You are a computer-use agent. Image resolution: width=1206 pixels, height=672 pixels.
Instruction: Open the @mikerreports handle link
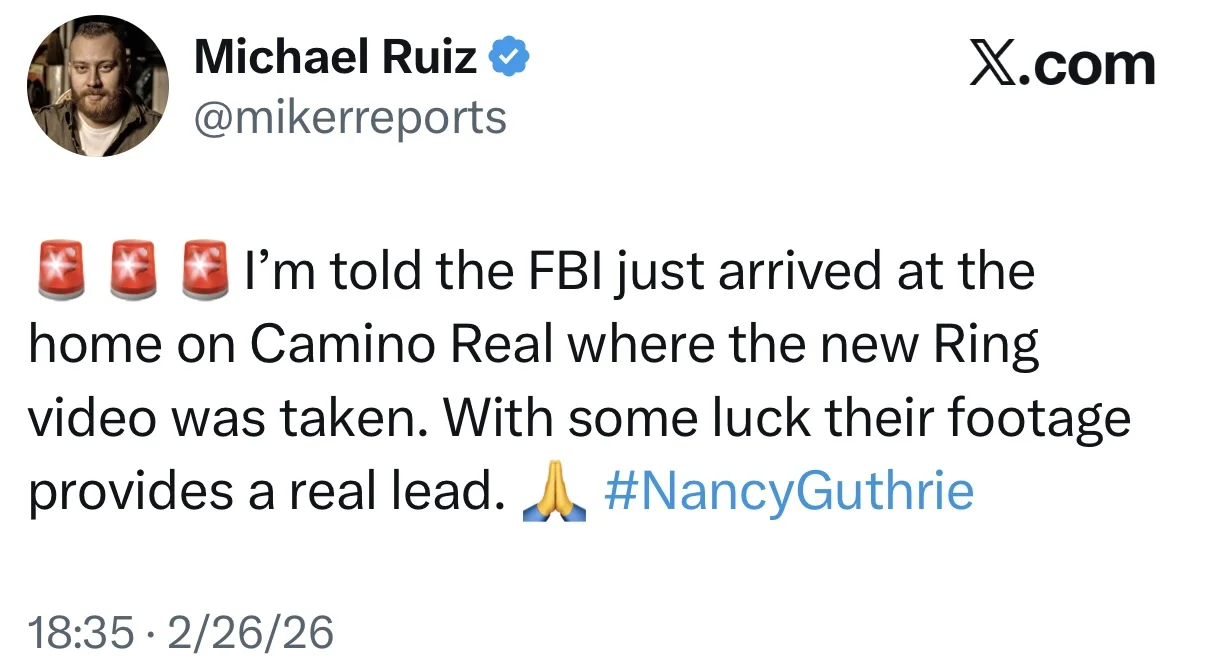click(350, 118)
